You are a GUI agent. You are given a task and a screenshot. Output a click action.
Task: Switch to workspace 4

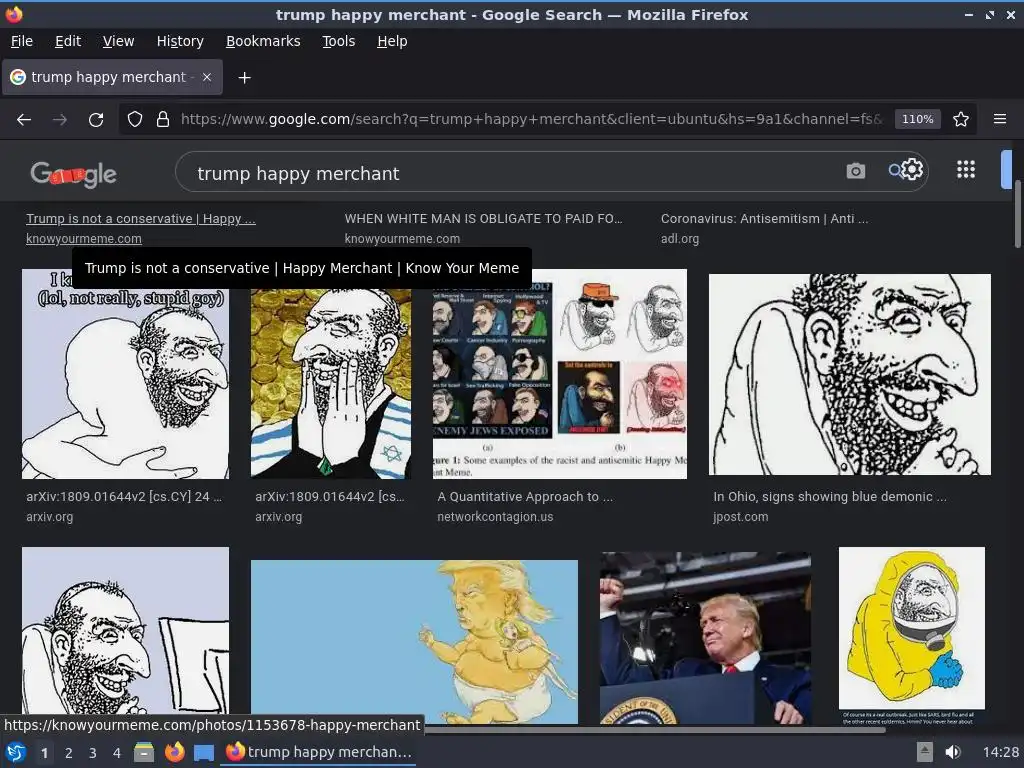click(117, 753)
